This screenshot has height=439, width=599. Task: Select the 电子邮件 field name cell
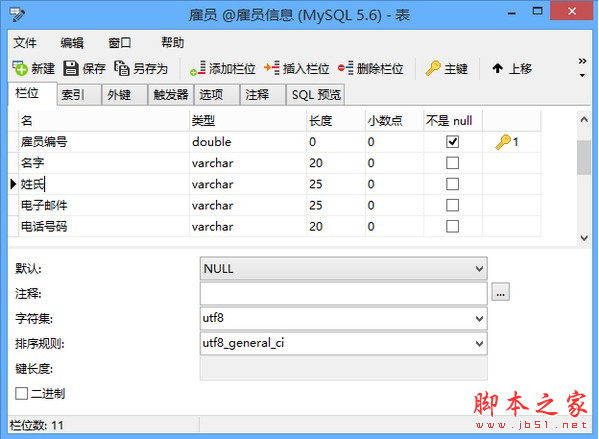click(x=104, y=205)
